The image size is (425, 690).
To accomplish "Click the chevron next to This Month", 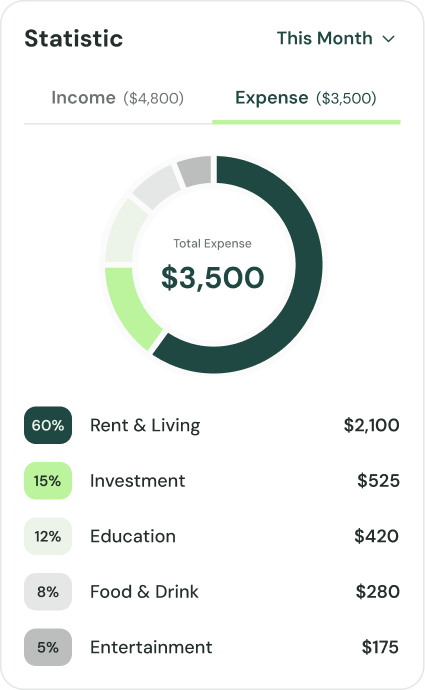I will [x=389, y=39].
